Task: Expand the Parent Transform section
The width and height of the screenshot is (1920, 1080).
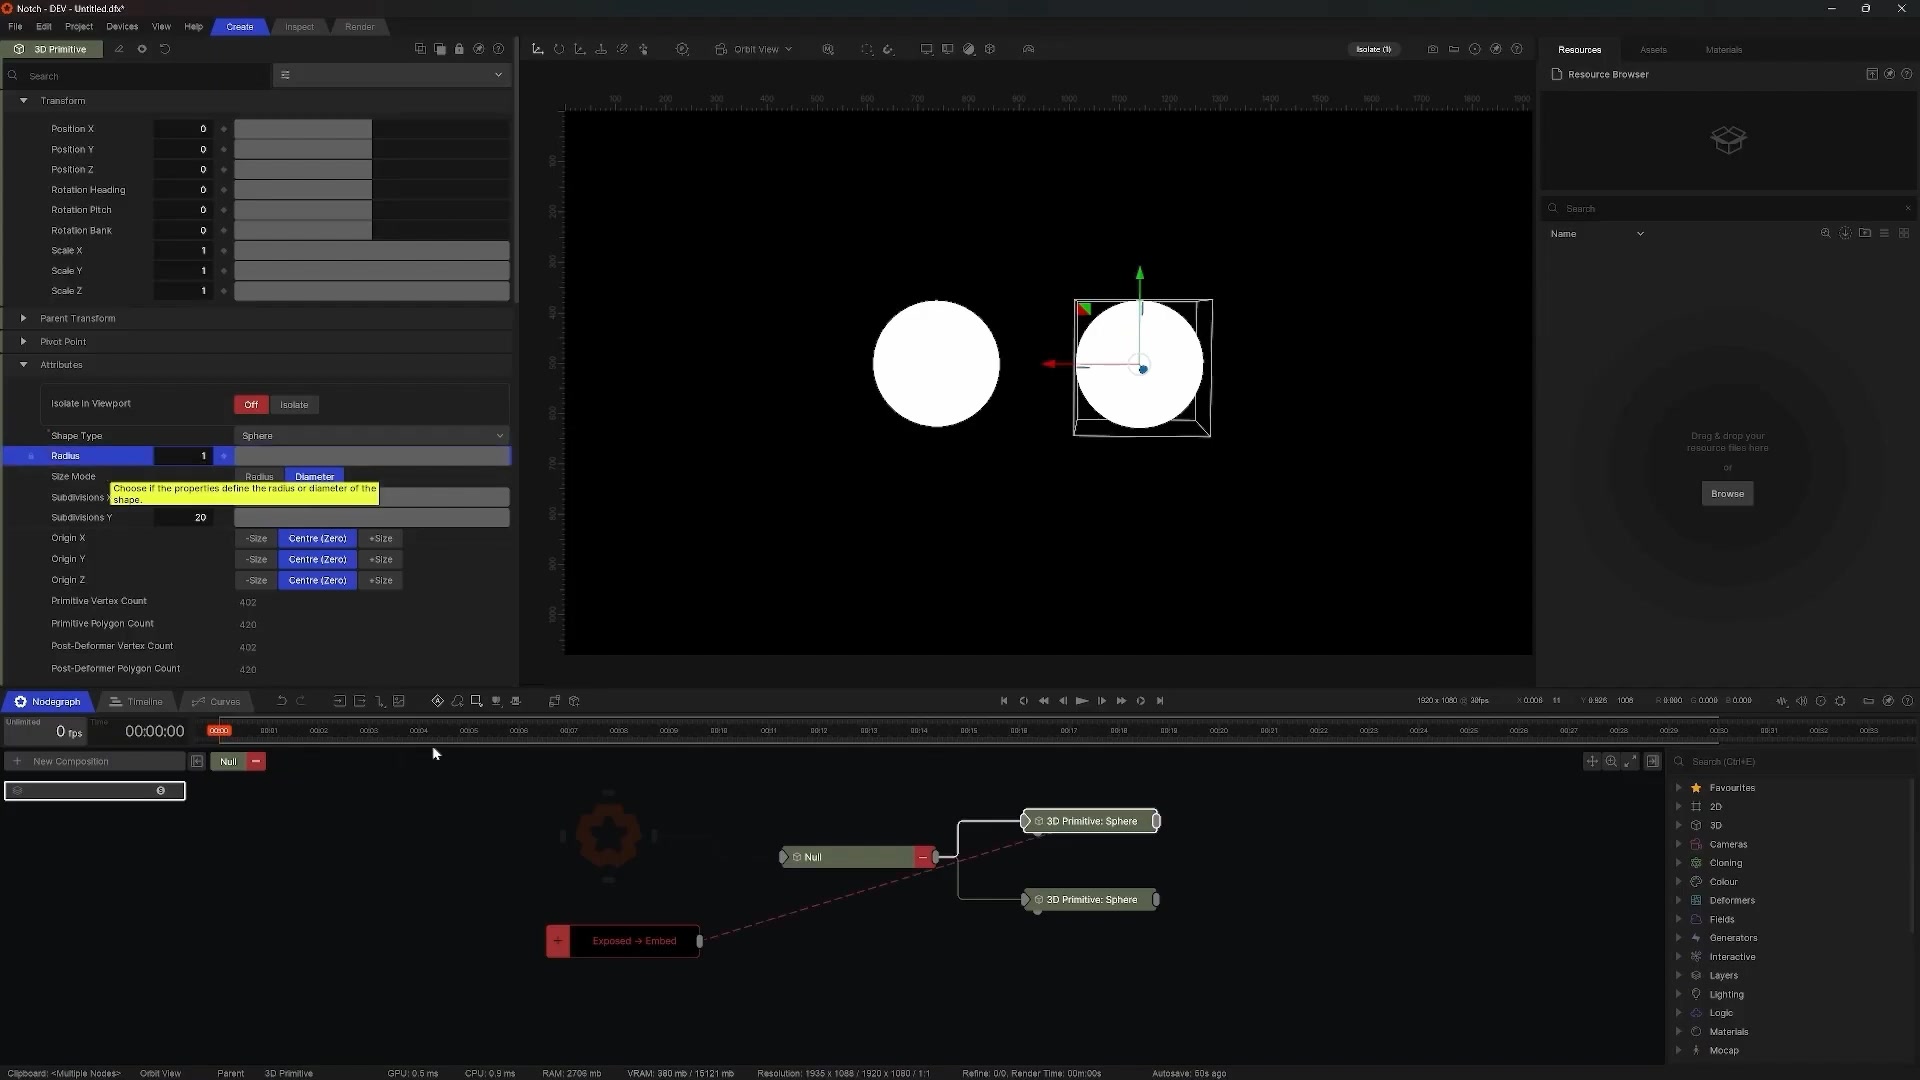Action: [x=24, y=319]
